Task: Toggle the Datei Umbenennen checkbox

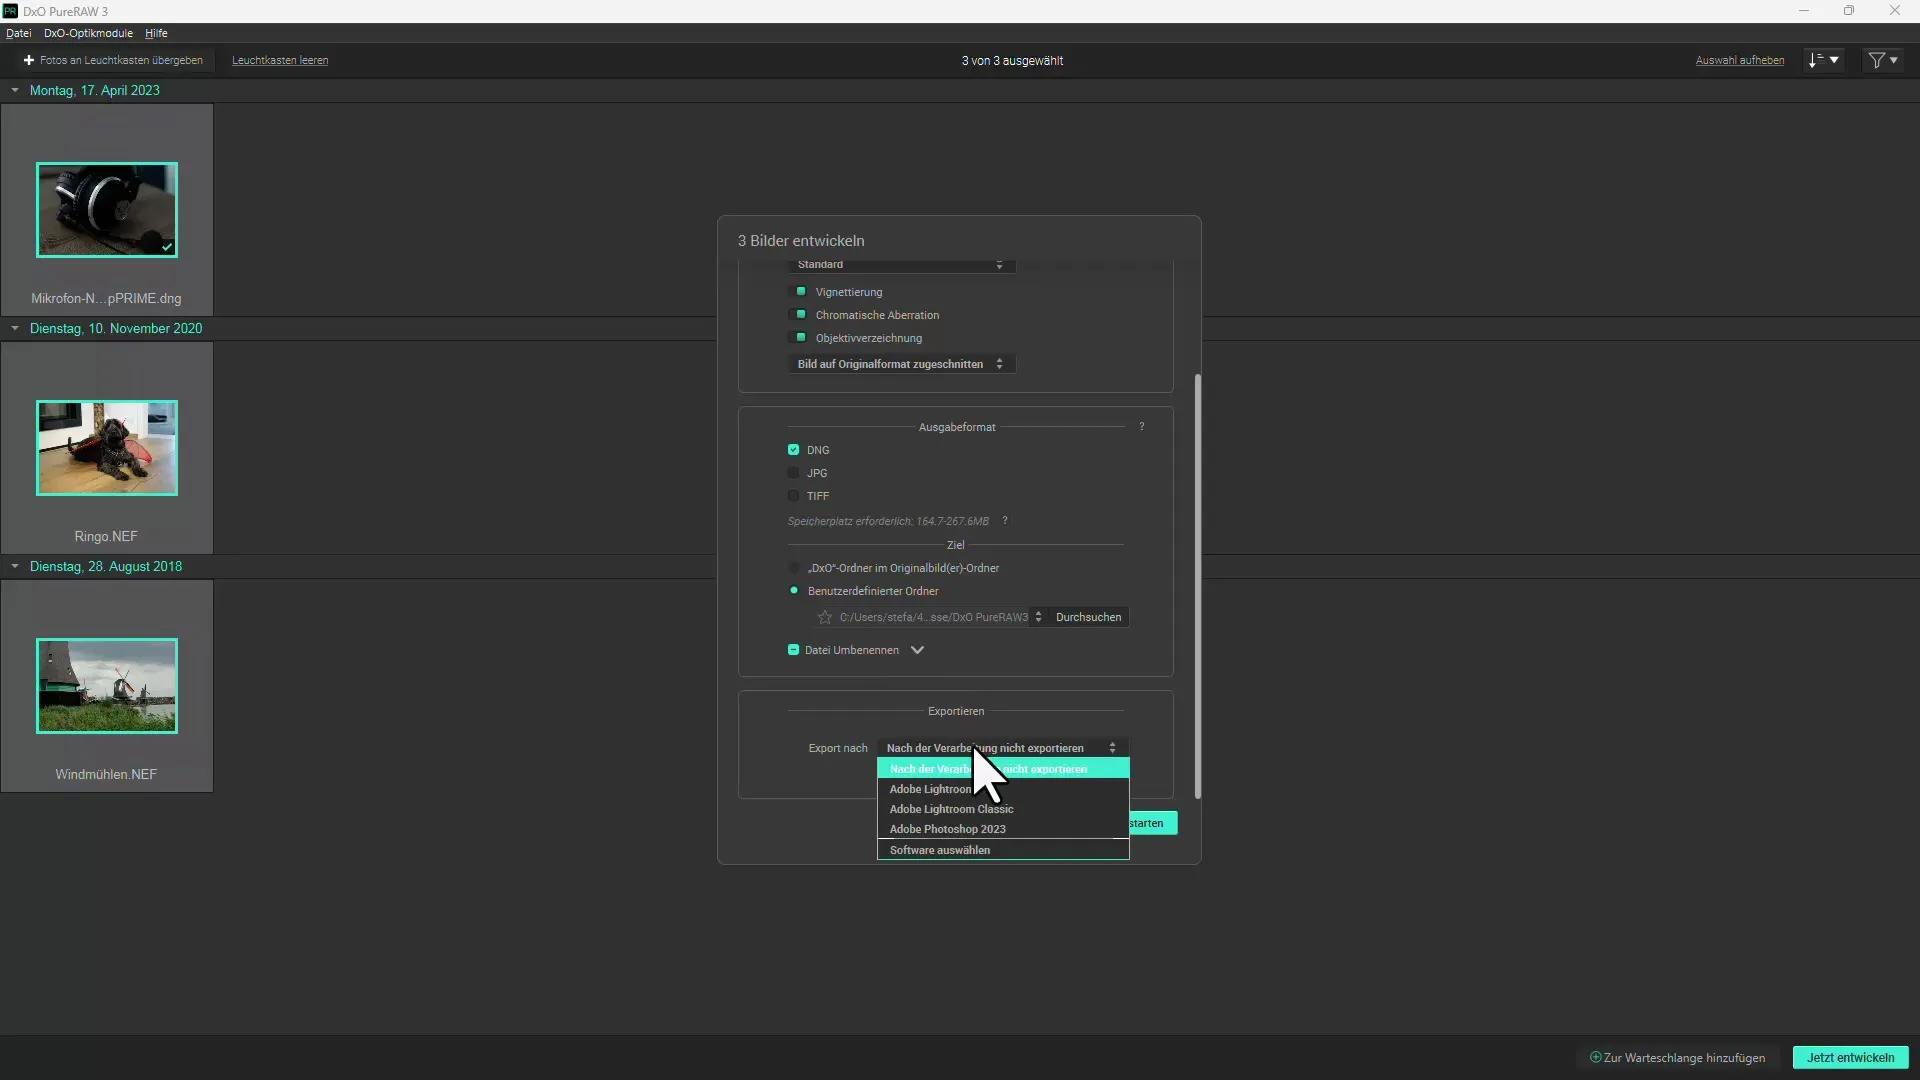Action: pos(793,650)
